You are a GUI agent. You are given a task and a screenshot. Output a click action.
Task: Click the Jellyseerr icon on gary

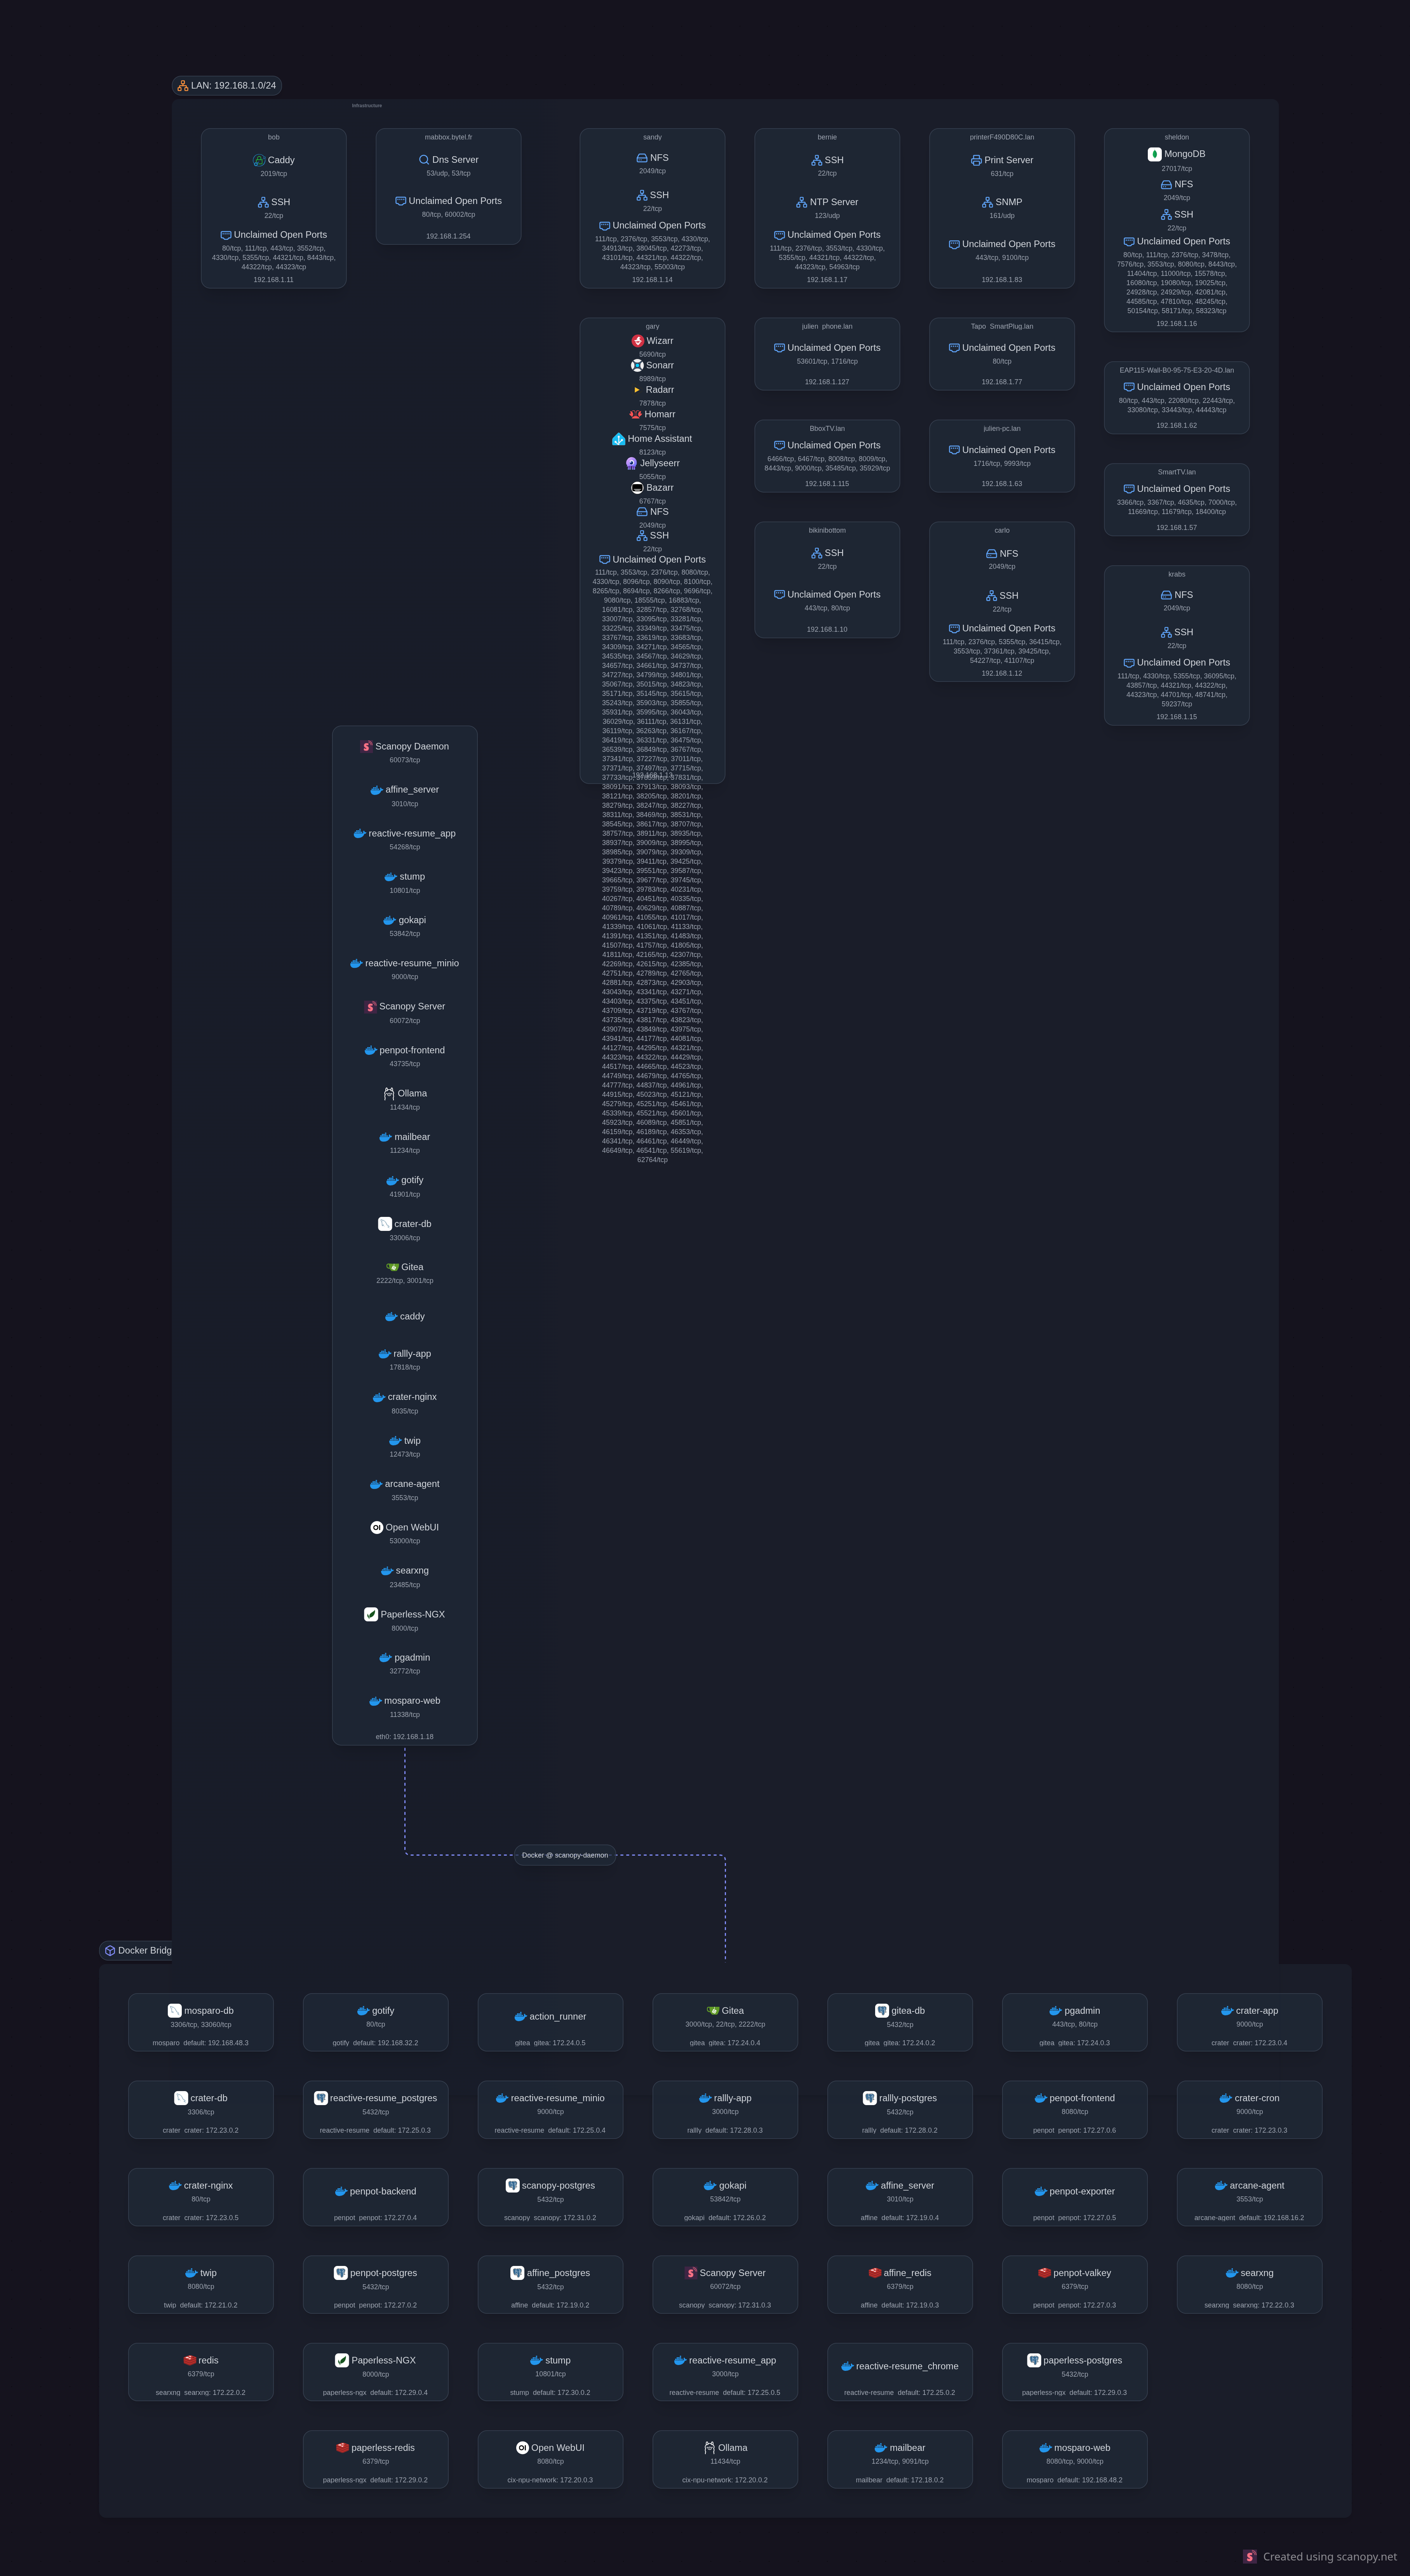point(631,463)
